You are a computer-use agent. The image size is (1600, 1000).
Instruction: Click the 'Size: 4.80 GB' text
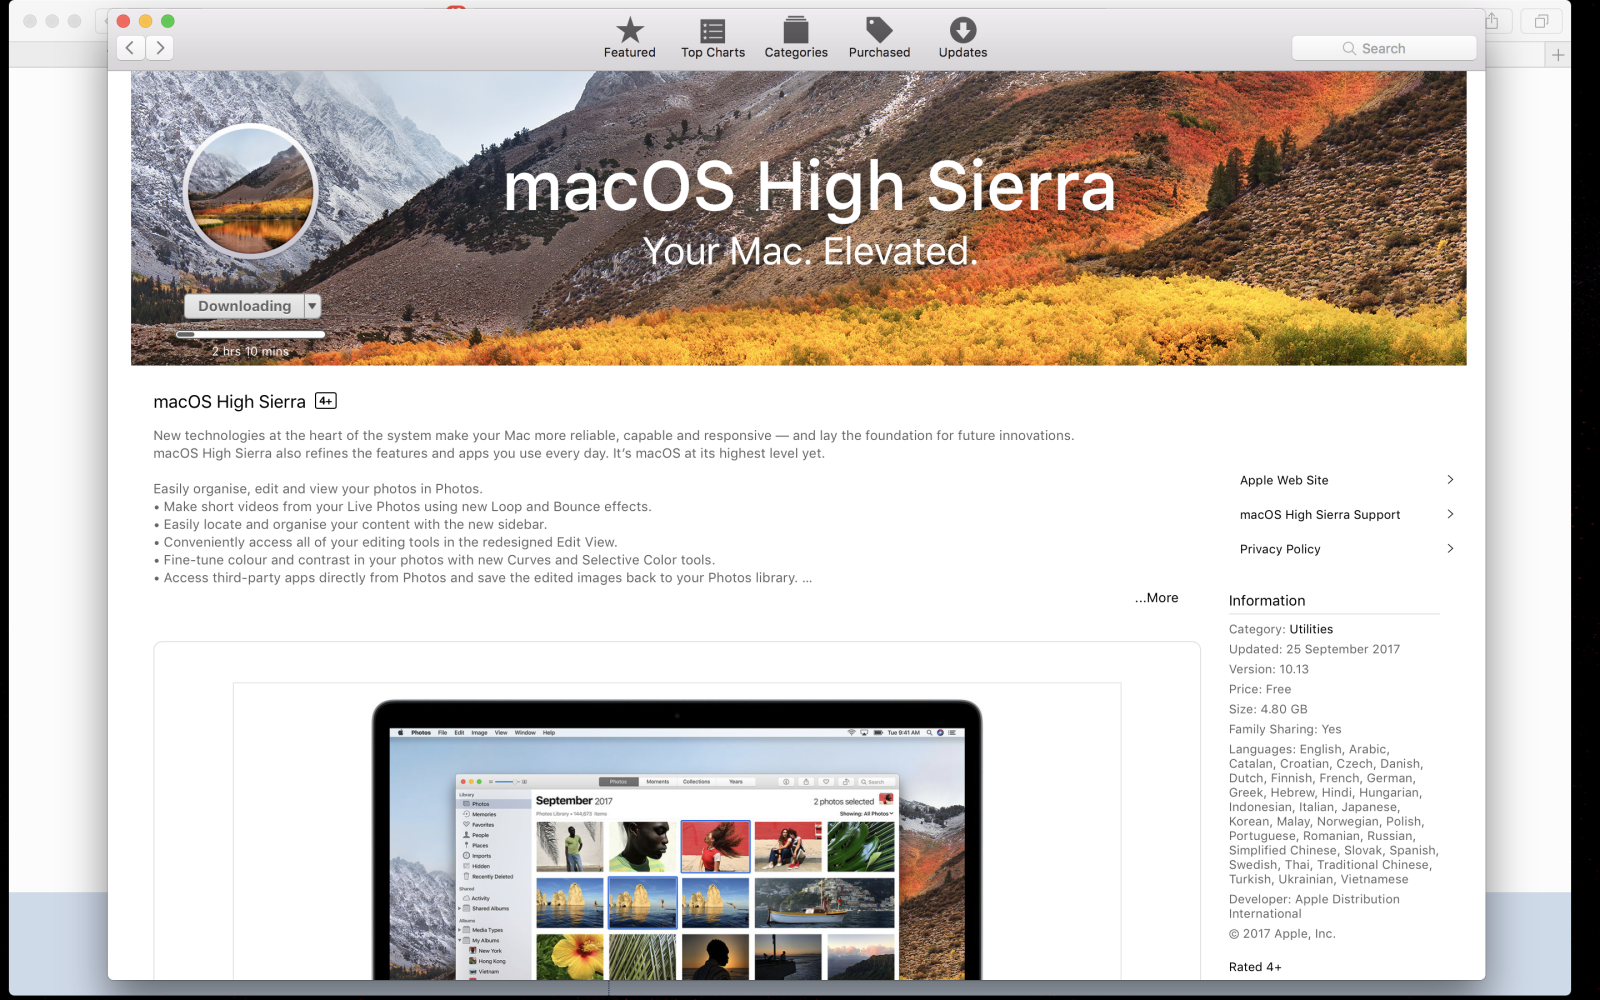click(x=1268, y=709)
